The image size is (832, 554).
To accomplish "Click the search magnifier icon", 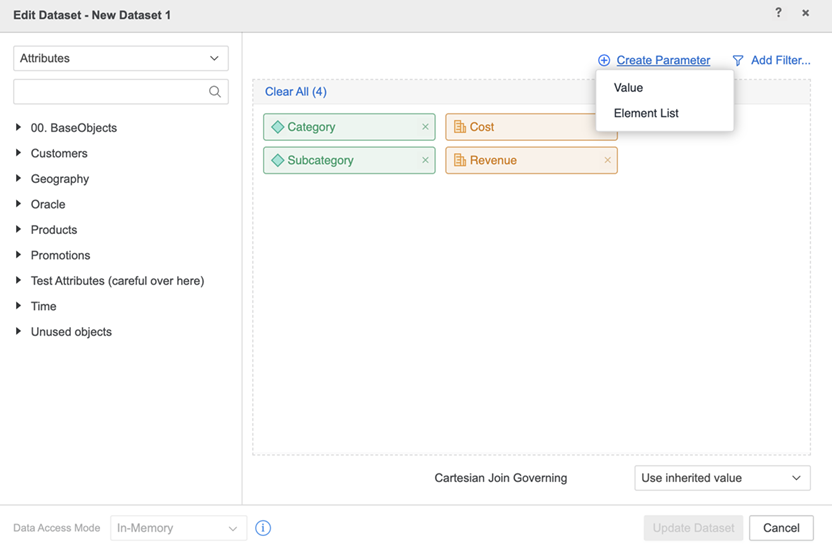I will click(x=215, y=92).
